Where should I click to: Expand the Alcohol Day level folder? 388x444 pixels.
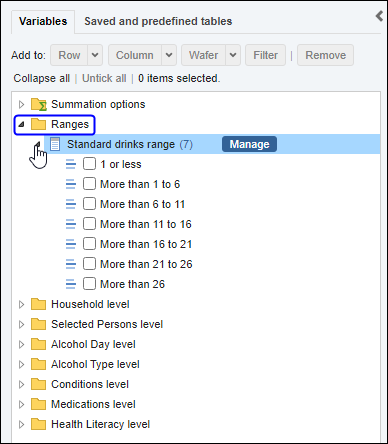point(21,344)
